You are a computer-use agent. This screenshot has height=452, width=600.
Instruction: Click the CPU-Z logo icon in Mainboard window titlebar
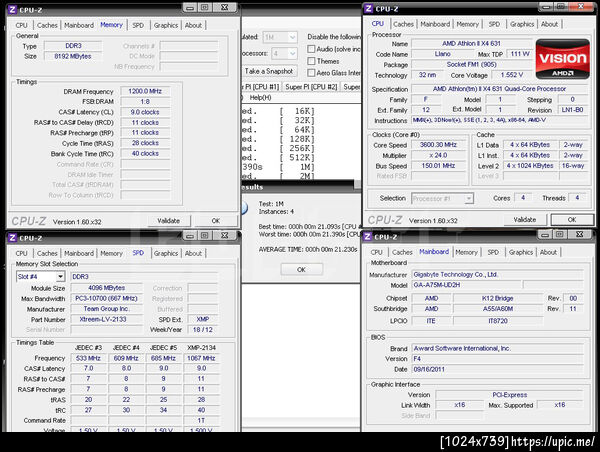(x=367, y=237)
